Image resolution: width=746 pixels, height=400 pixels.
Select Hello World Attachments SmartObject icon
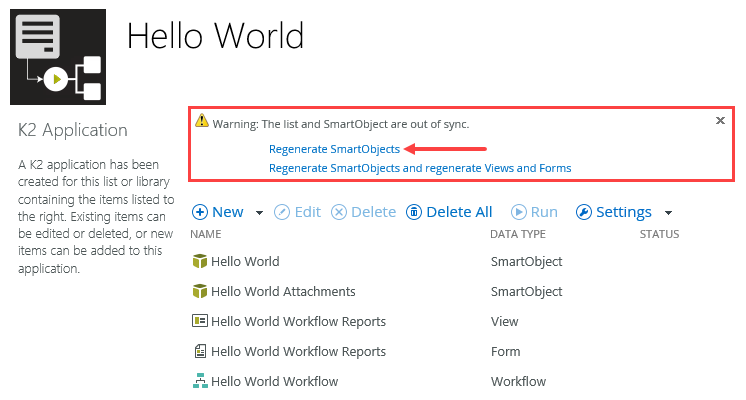[x=199, y=292]
